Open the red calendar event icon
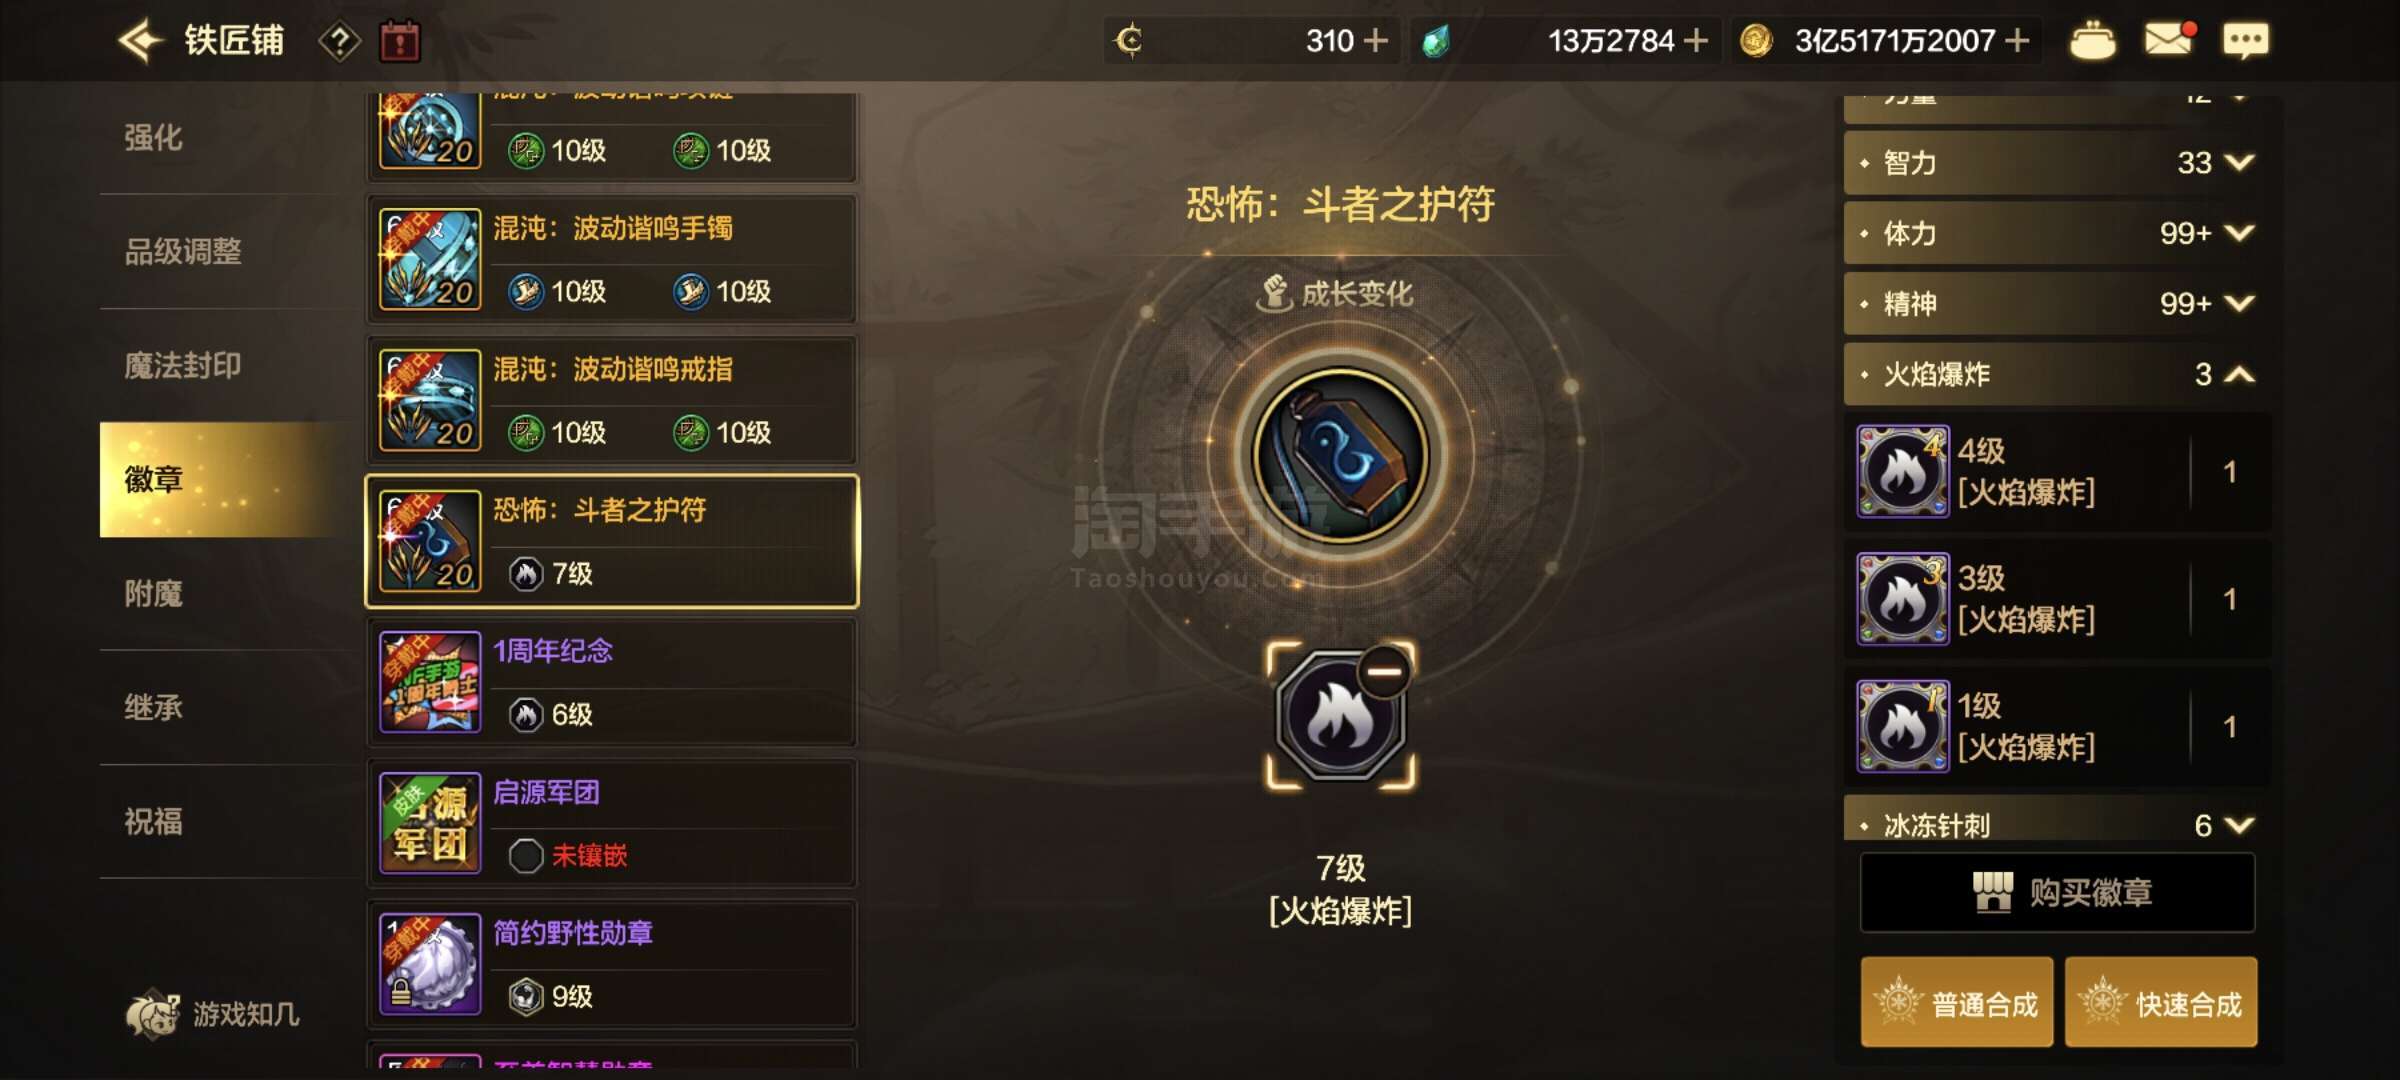 point(400,41)
